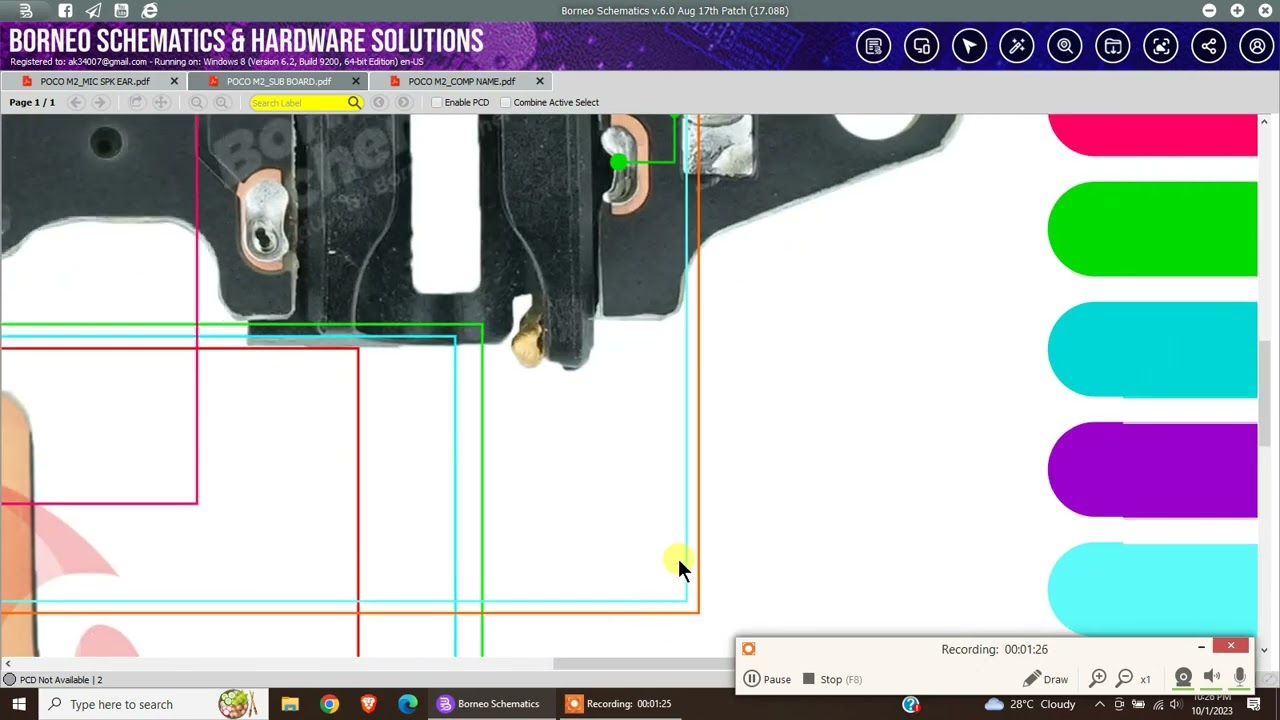Image resolution: width=1280 pixels, height=720 pixels.
Task: Toggle the Combine Active Select checkbox
Action: (x=505, y=102)
